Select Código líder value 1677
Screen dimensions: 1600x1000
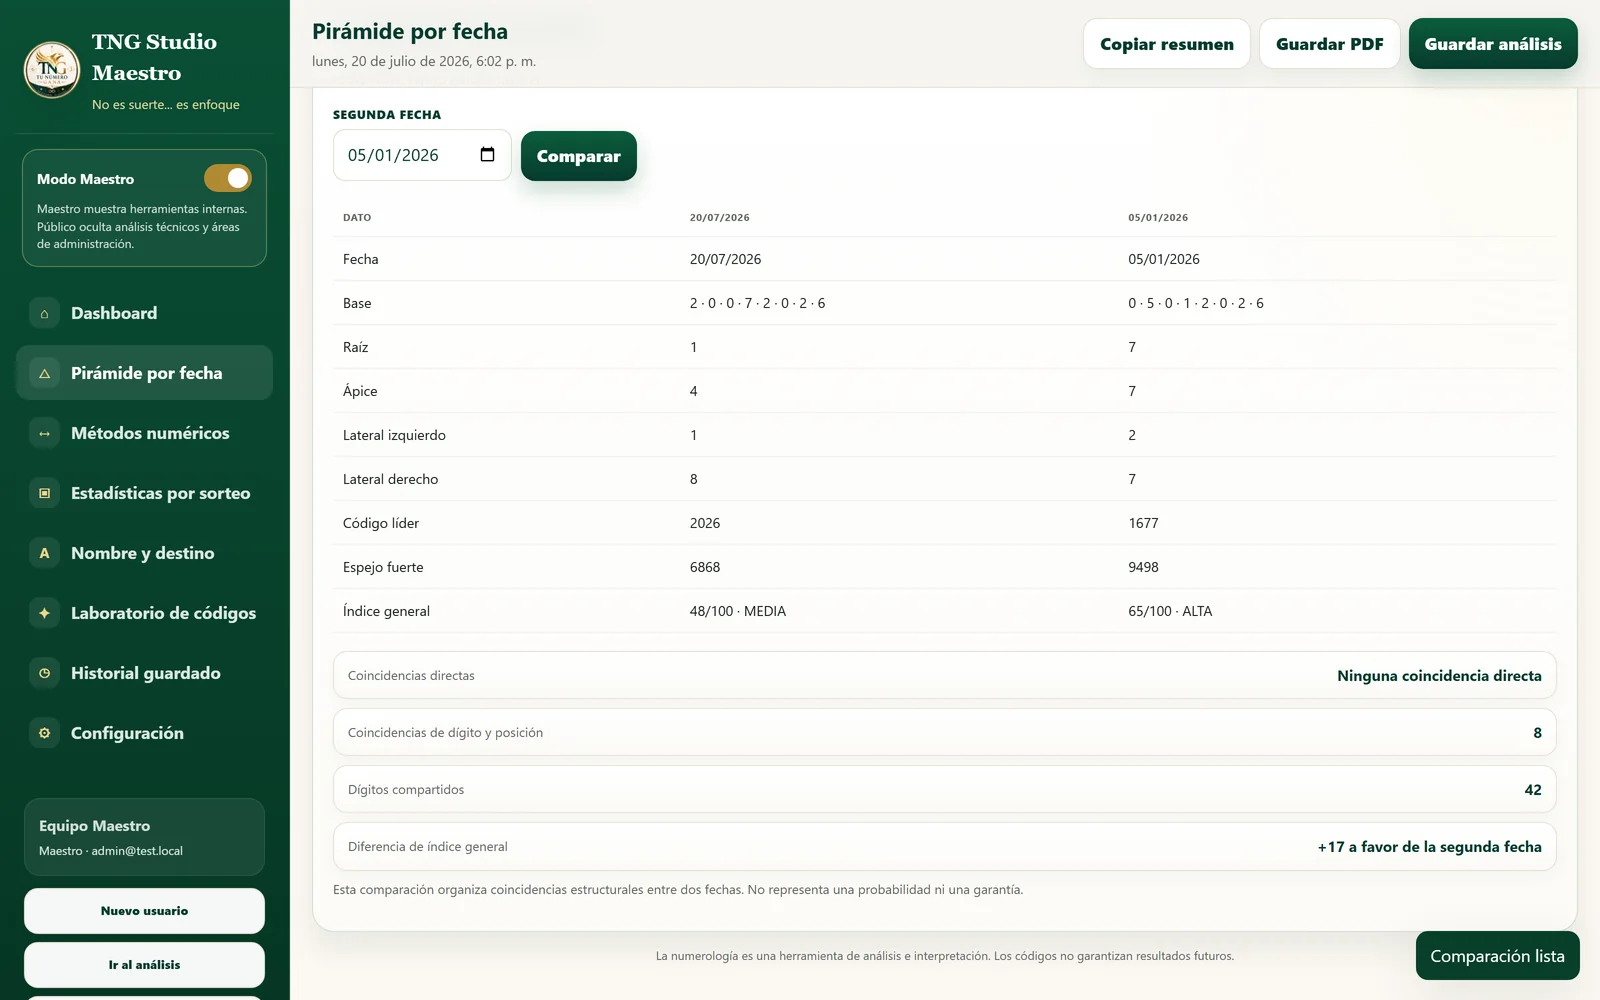pyautogui.click(x=1143, y=523)
